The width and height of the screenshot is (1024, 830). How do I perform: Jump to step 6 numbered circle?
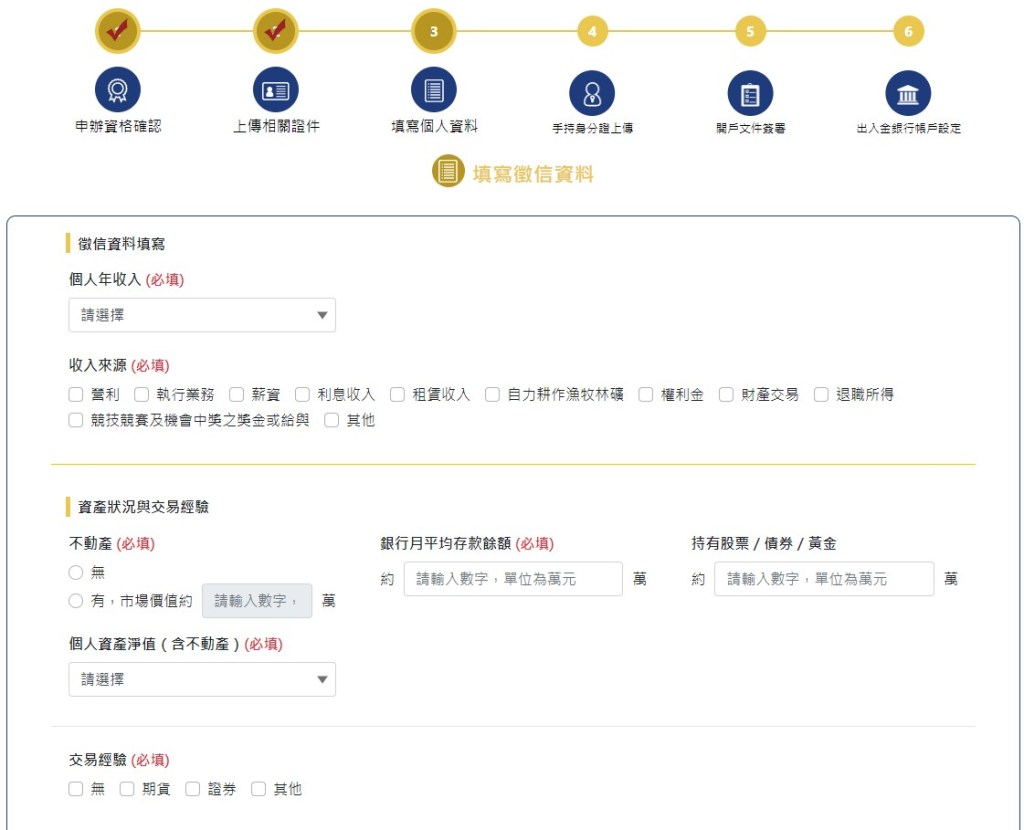[x=908, y=32]
